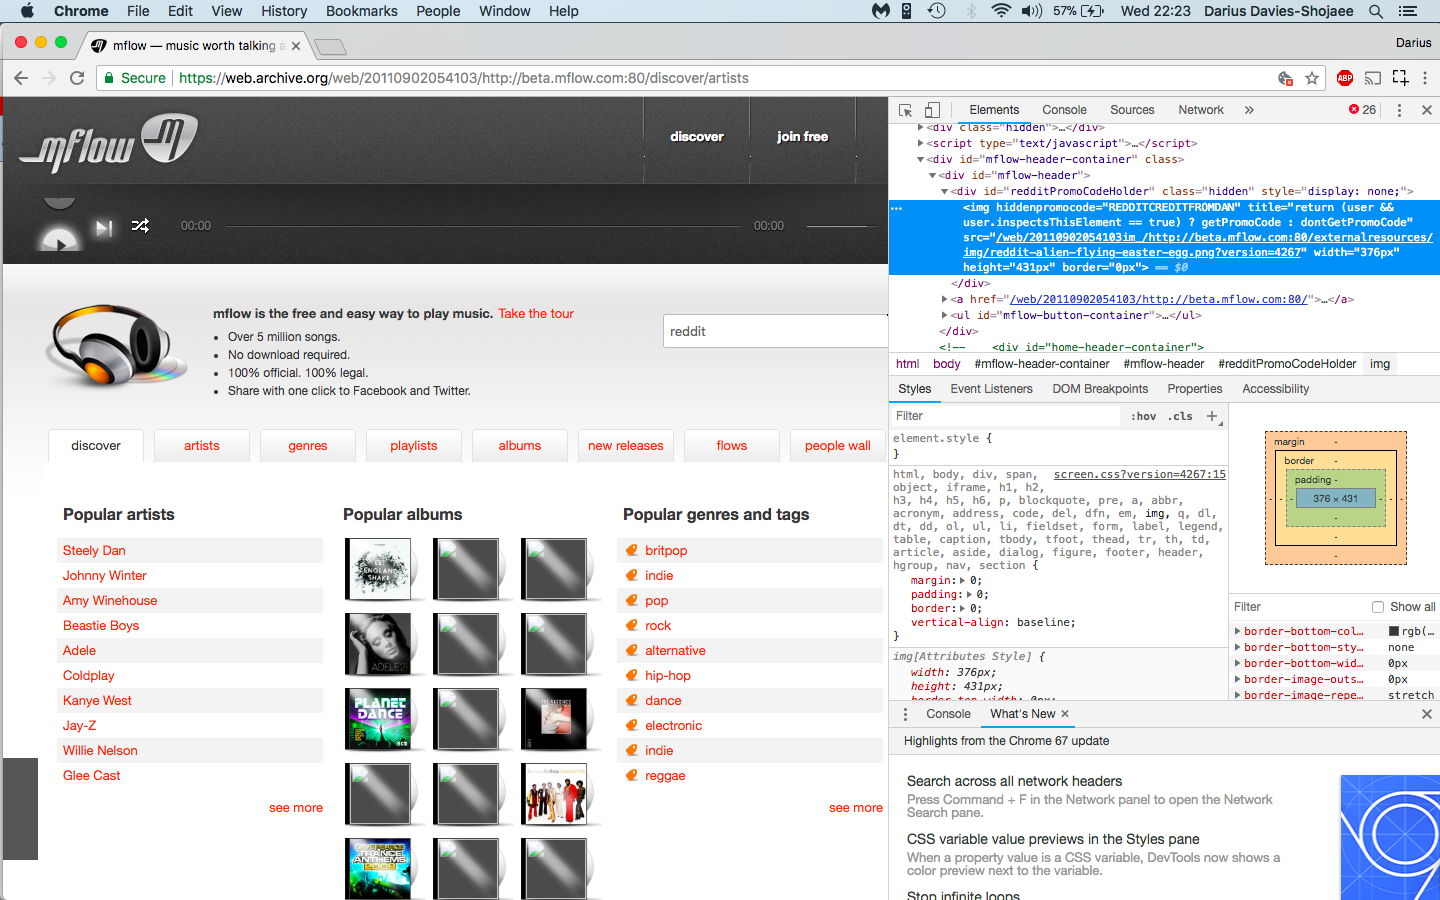Open the DevTools more tabs chevron

click(x=1249, y=110)
